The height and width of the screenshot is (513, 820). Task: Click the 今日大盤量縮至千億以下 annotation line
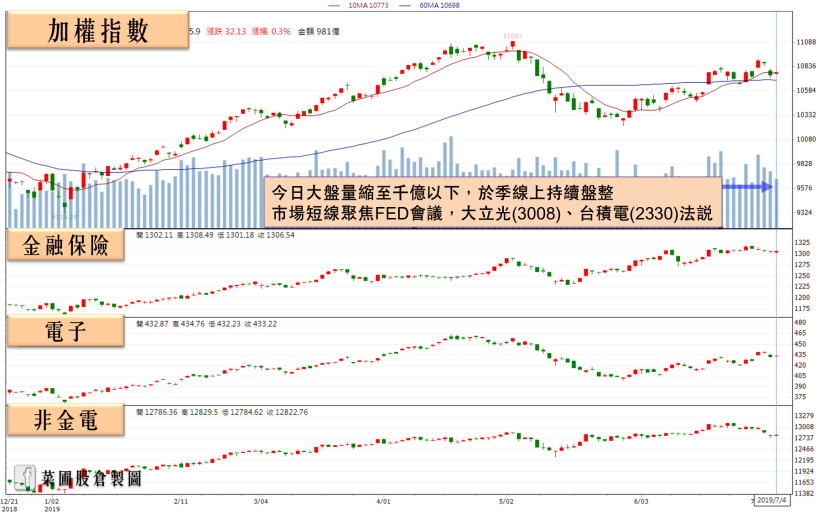pos(442,193)
